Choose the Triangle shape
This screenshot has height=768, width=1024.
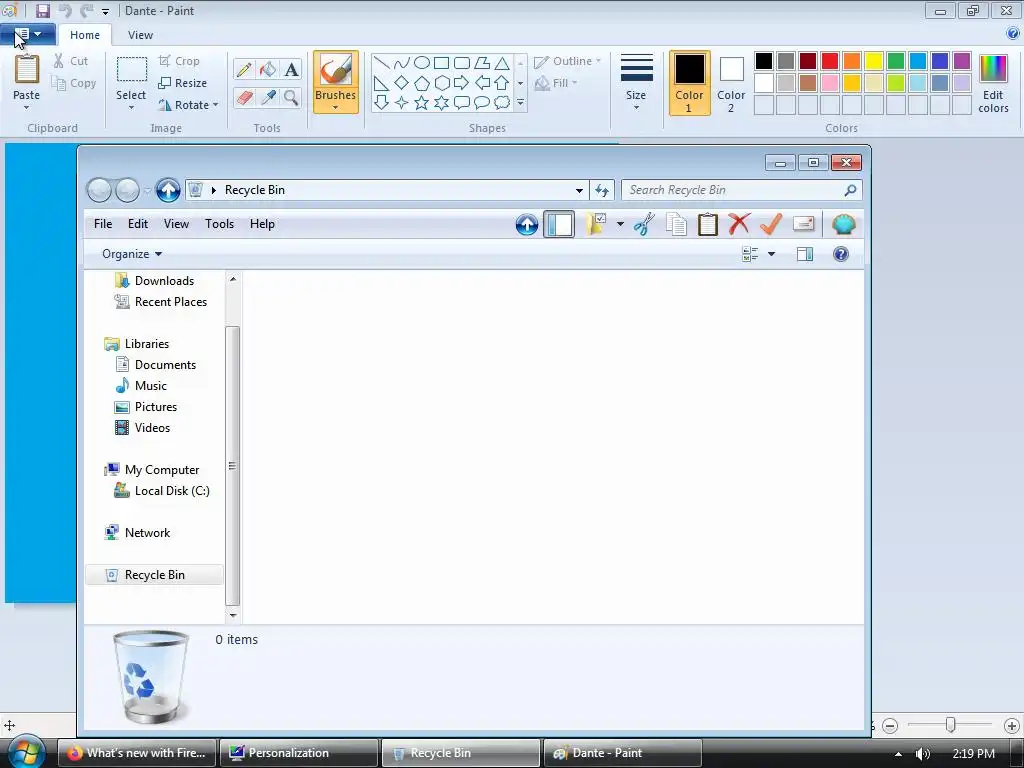pos(502,63)
